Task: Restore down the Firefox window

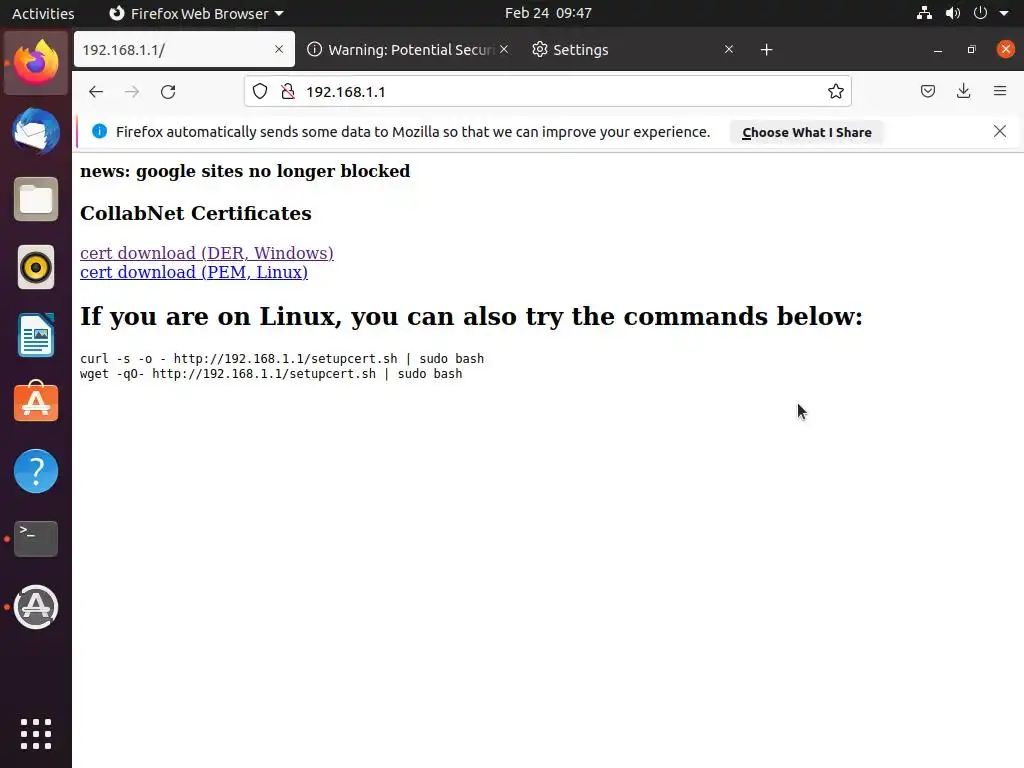Action: point(971,50)
